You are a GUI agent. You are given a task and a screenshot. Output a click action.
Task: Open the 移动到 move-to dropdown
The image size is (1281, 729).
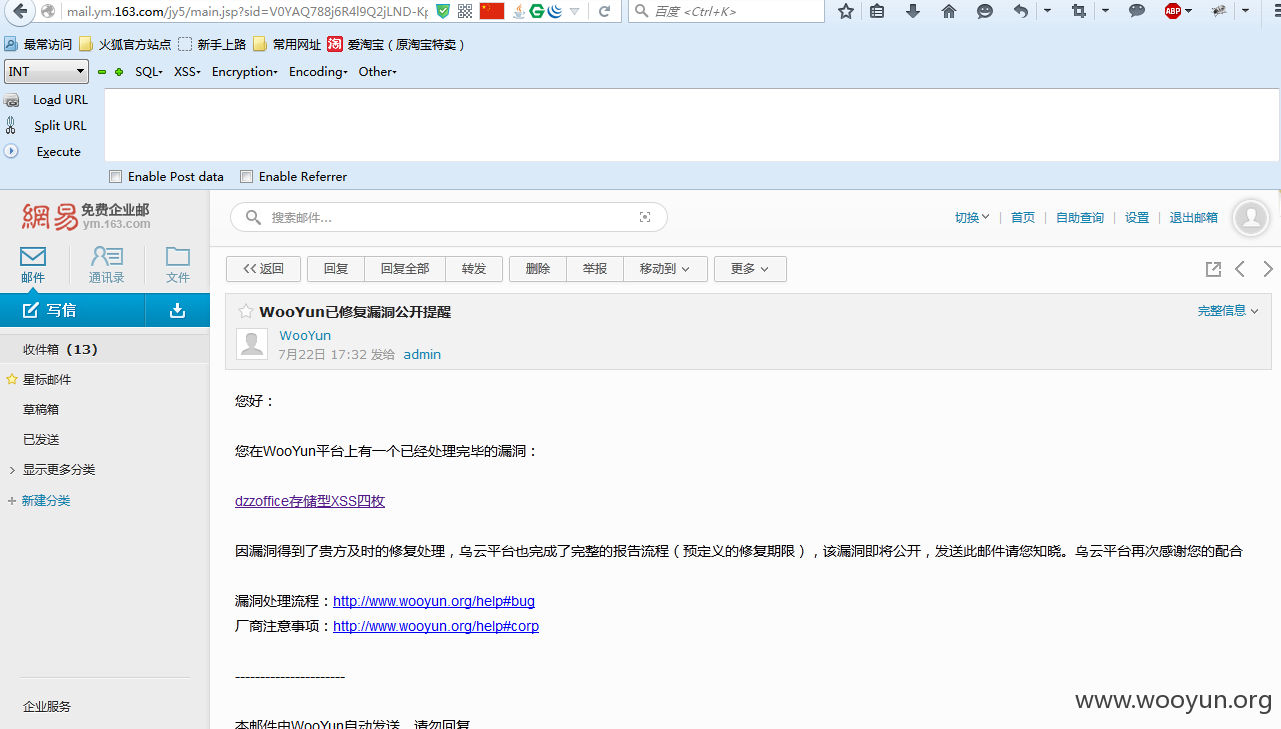[665, 269]
